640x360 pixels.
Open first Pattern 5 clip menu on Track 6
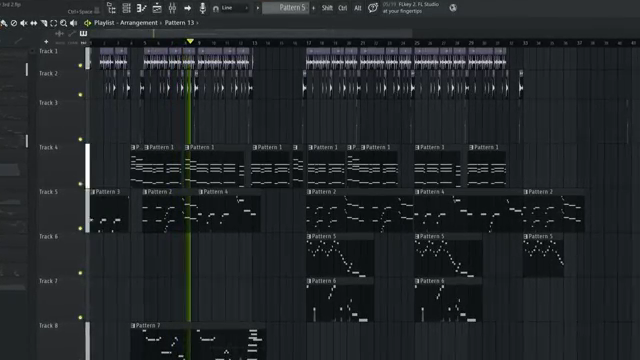point(309,236)
